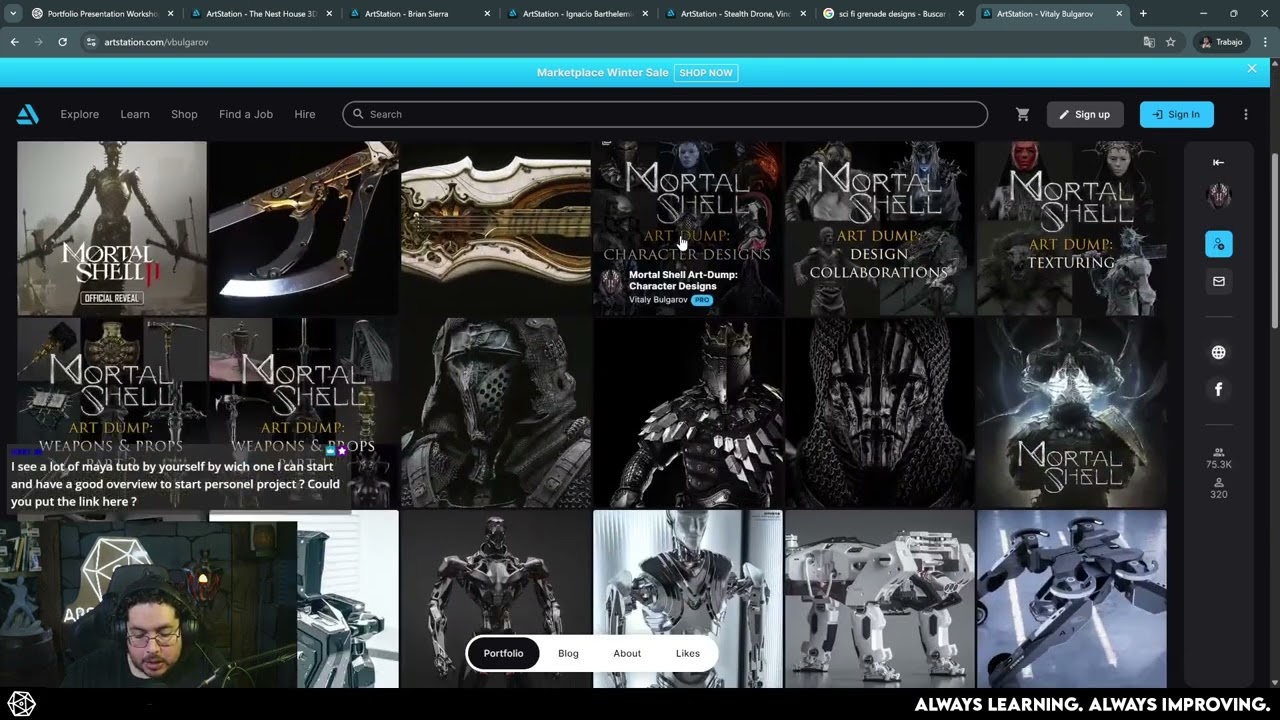Click the artist avatar in sidebar
This screenshot has width=1280, height=720.
click(x=1218, y=196)
